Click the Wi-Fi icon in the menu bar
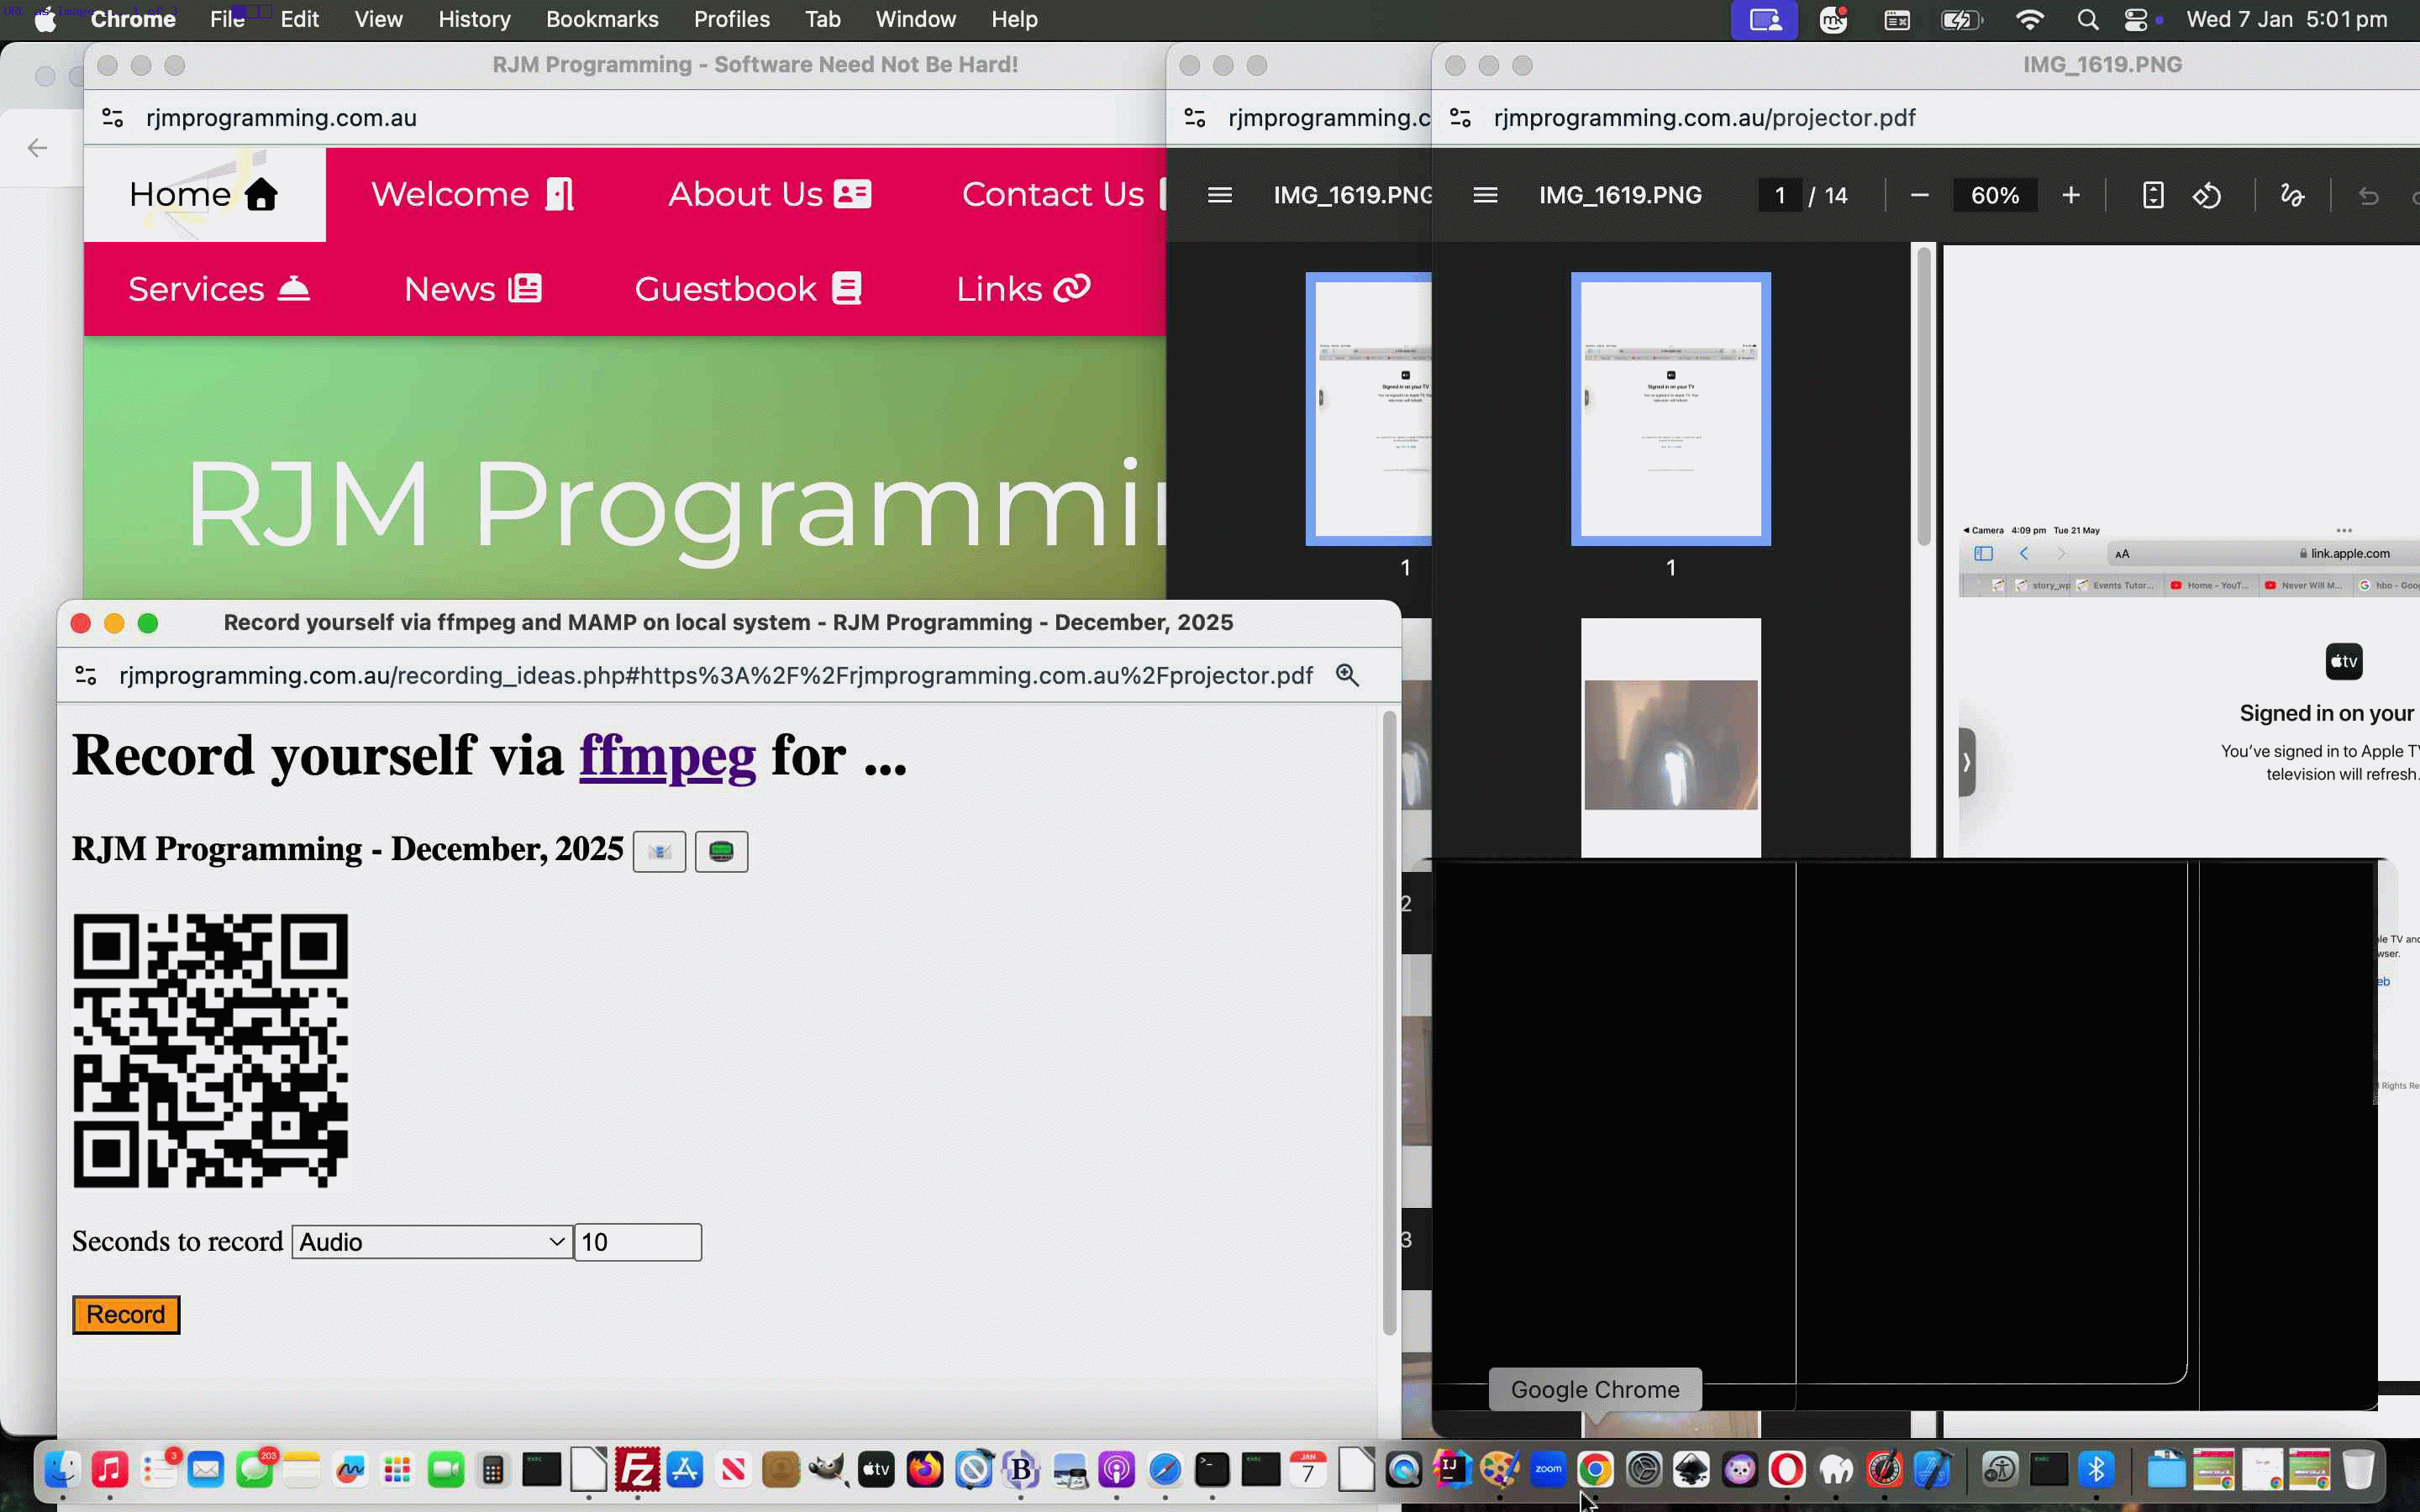Screen dimensions: 2420x1512 point(2030,19)
